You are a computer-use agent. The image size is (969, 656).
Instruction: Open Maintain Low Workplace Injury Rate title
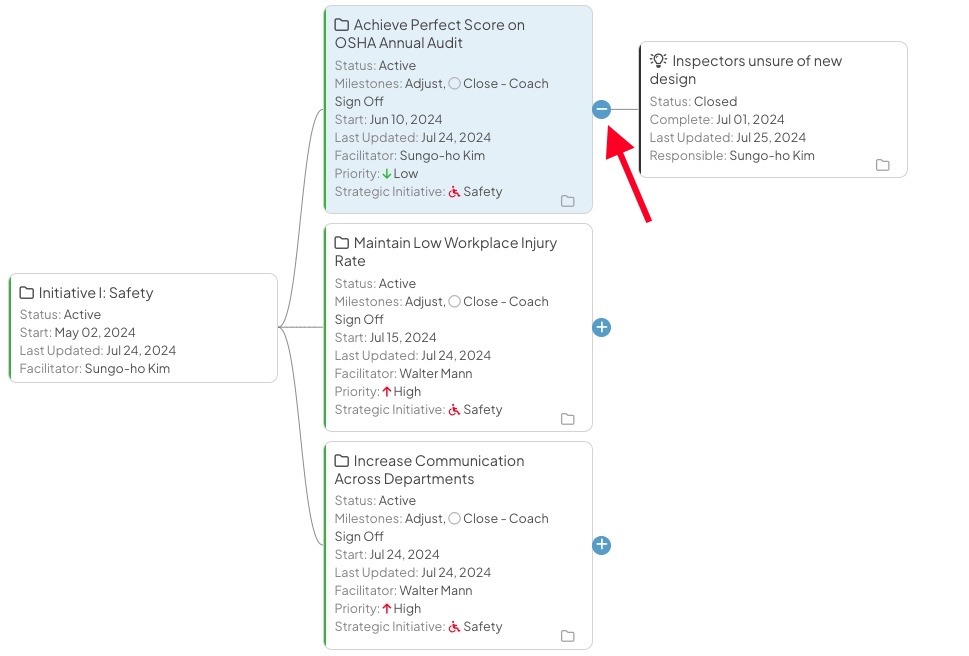(x=446, y=252)
